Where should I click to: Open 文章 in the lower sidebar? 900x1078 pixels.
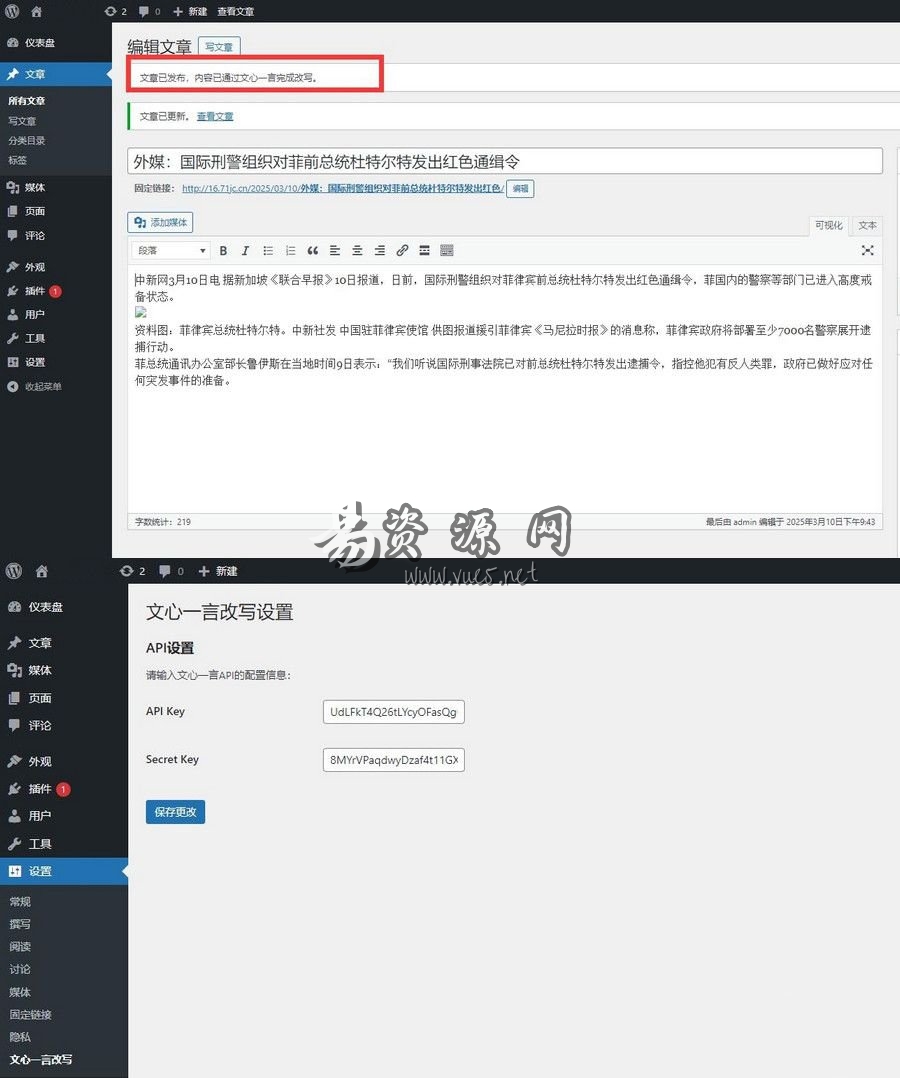click(x=40, y=643)
